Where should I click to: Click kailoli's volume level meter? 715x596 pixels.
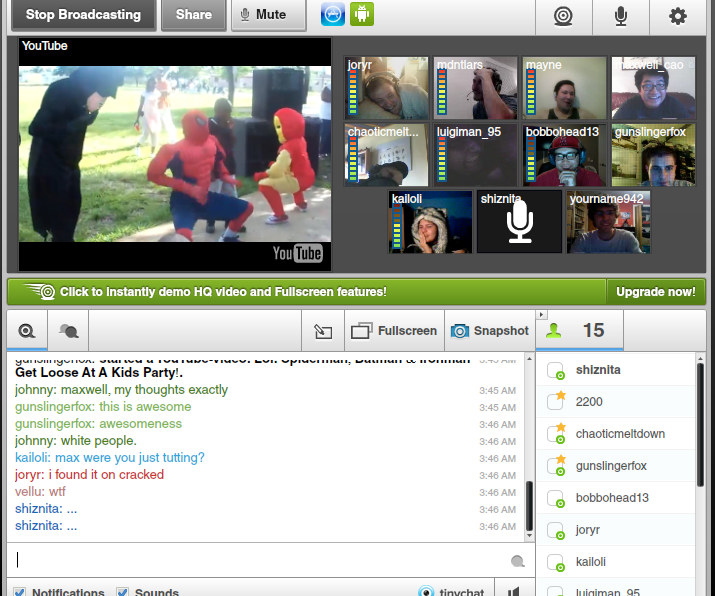(x=397, y=225)
